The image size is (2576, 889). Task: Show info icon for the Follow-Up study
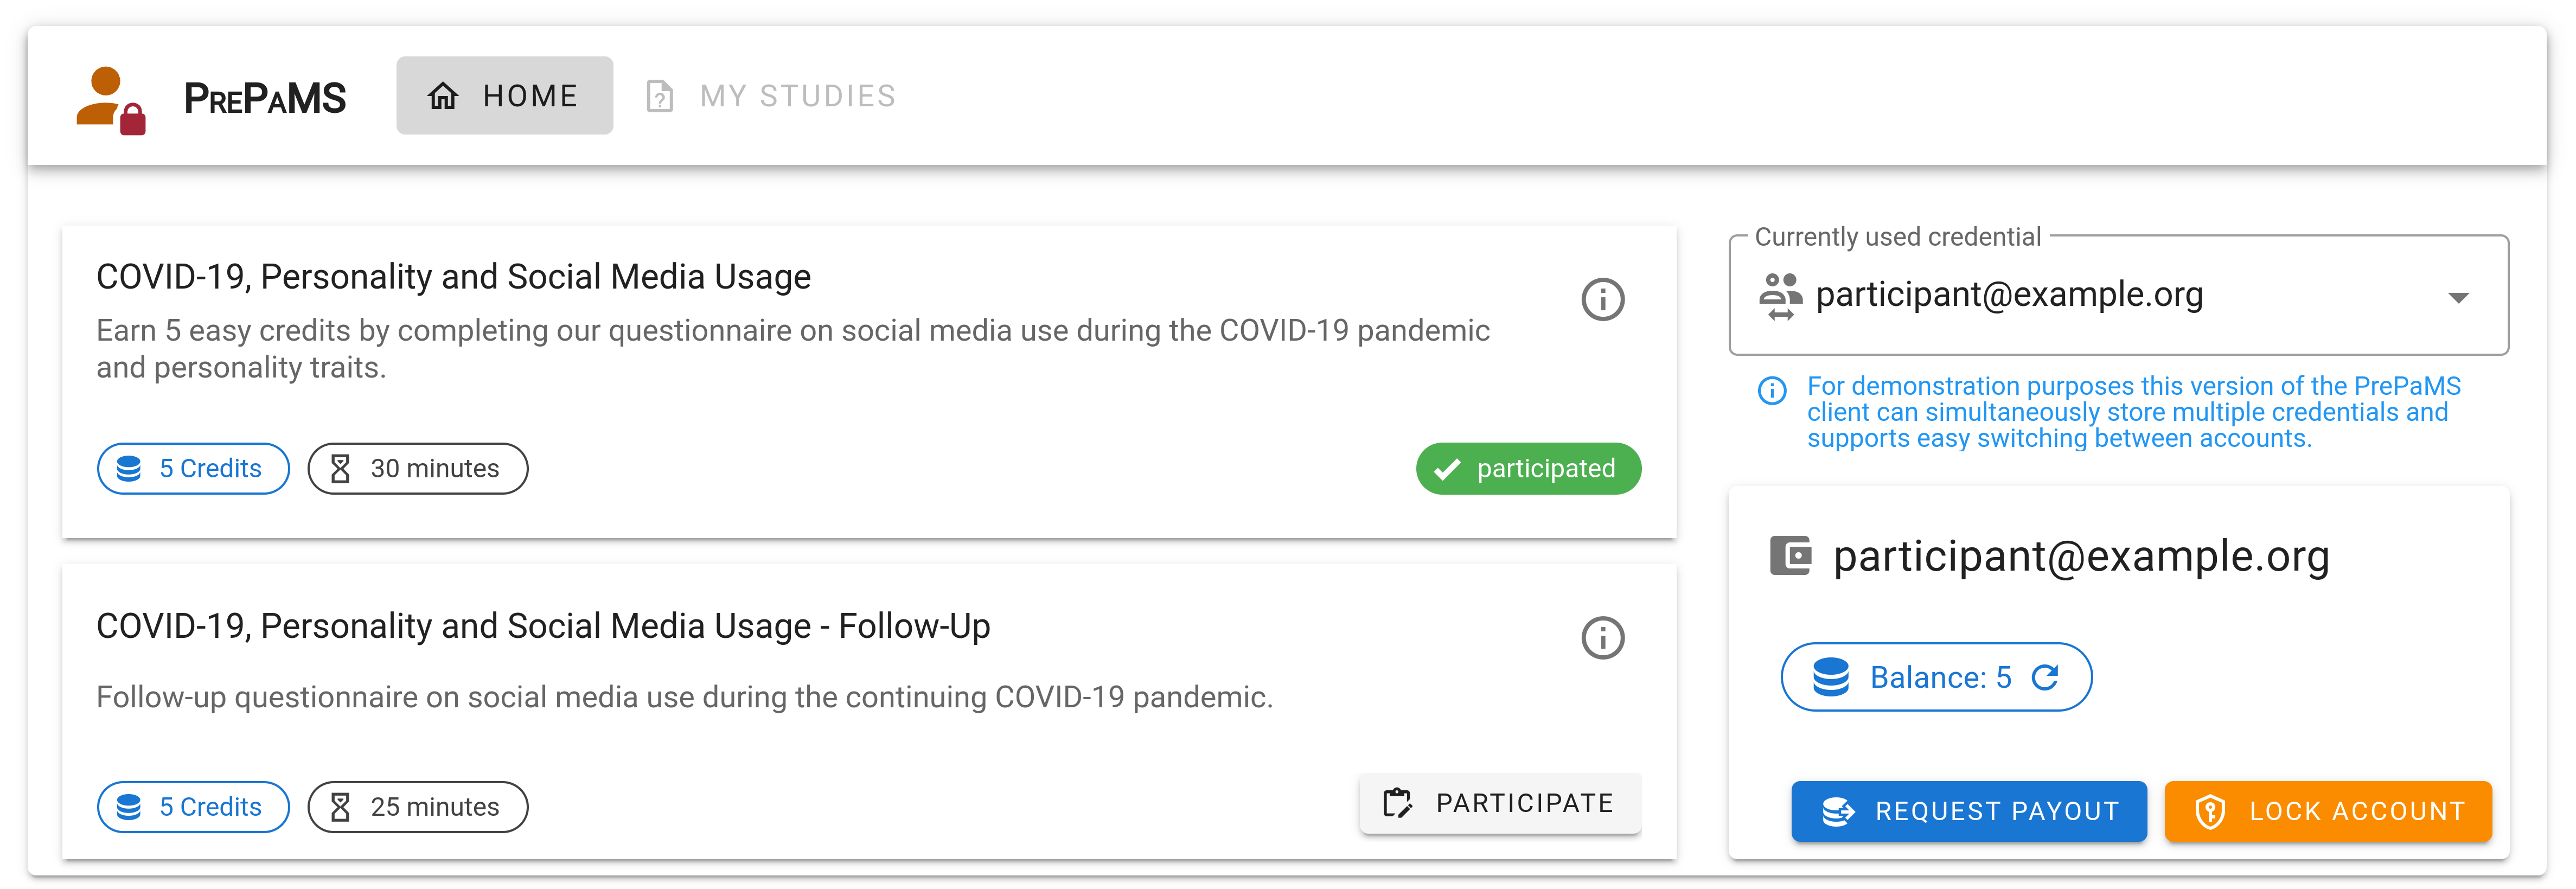click(x=1602, y=638)
